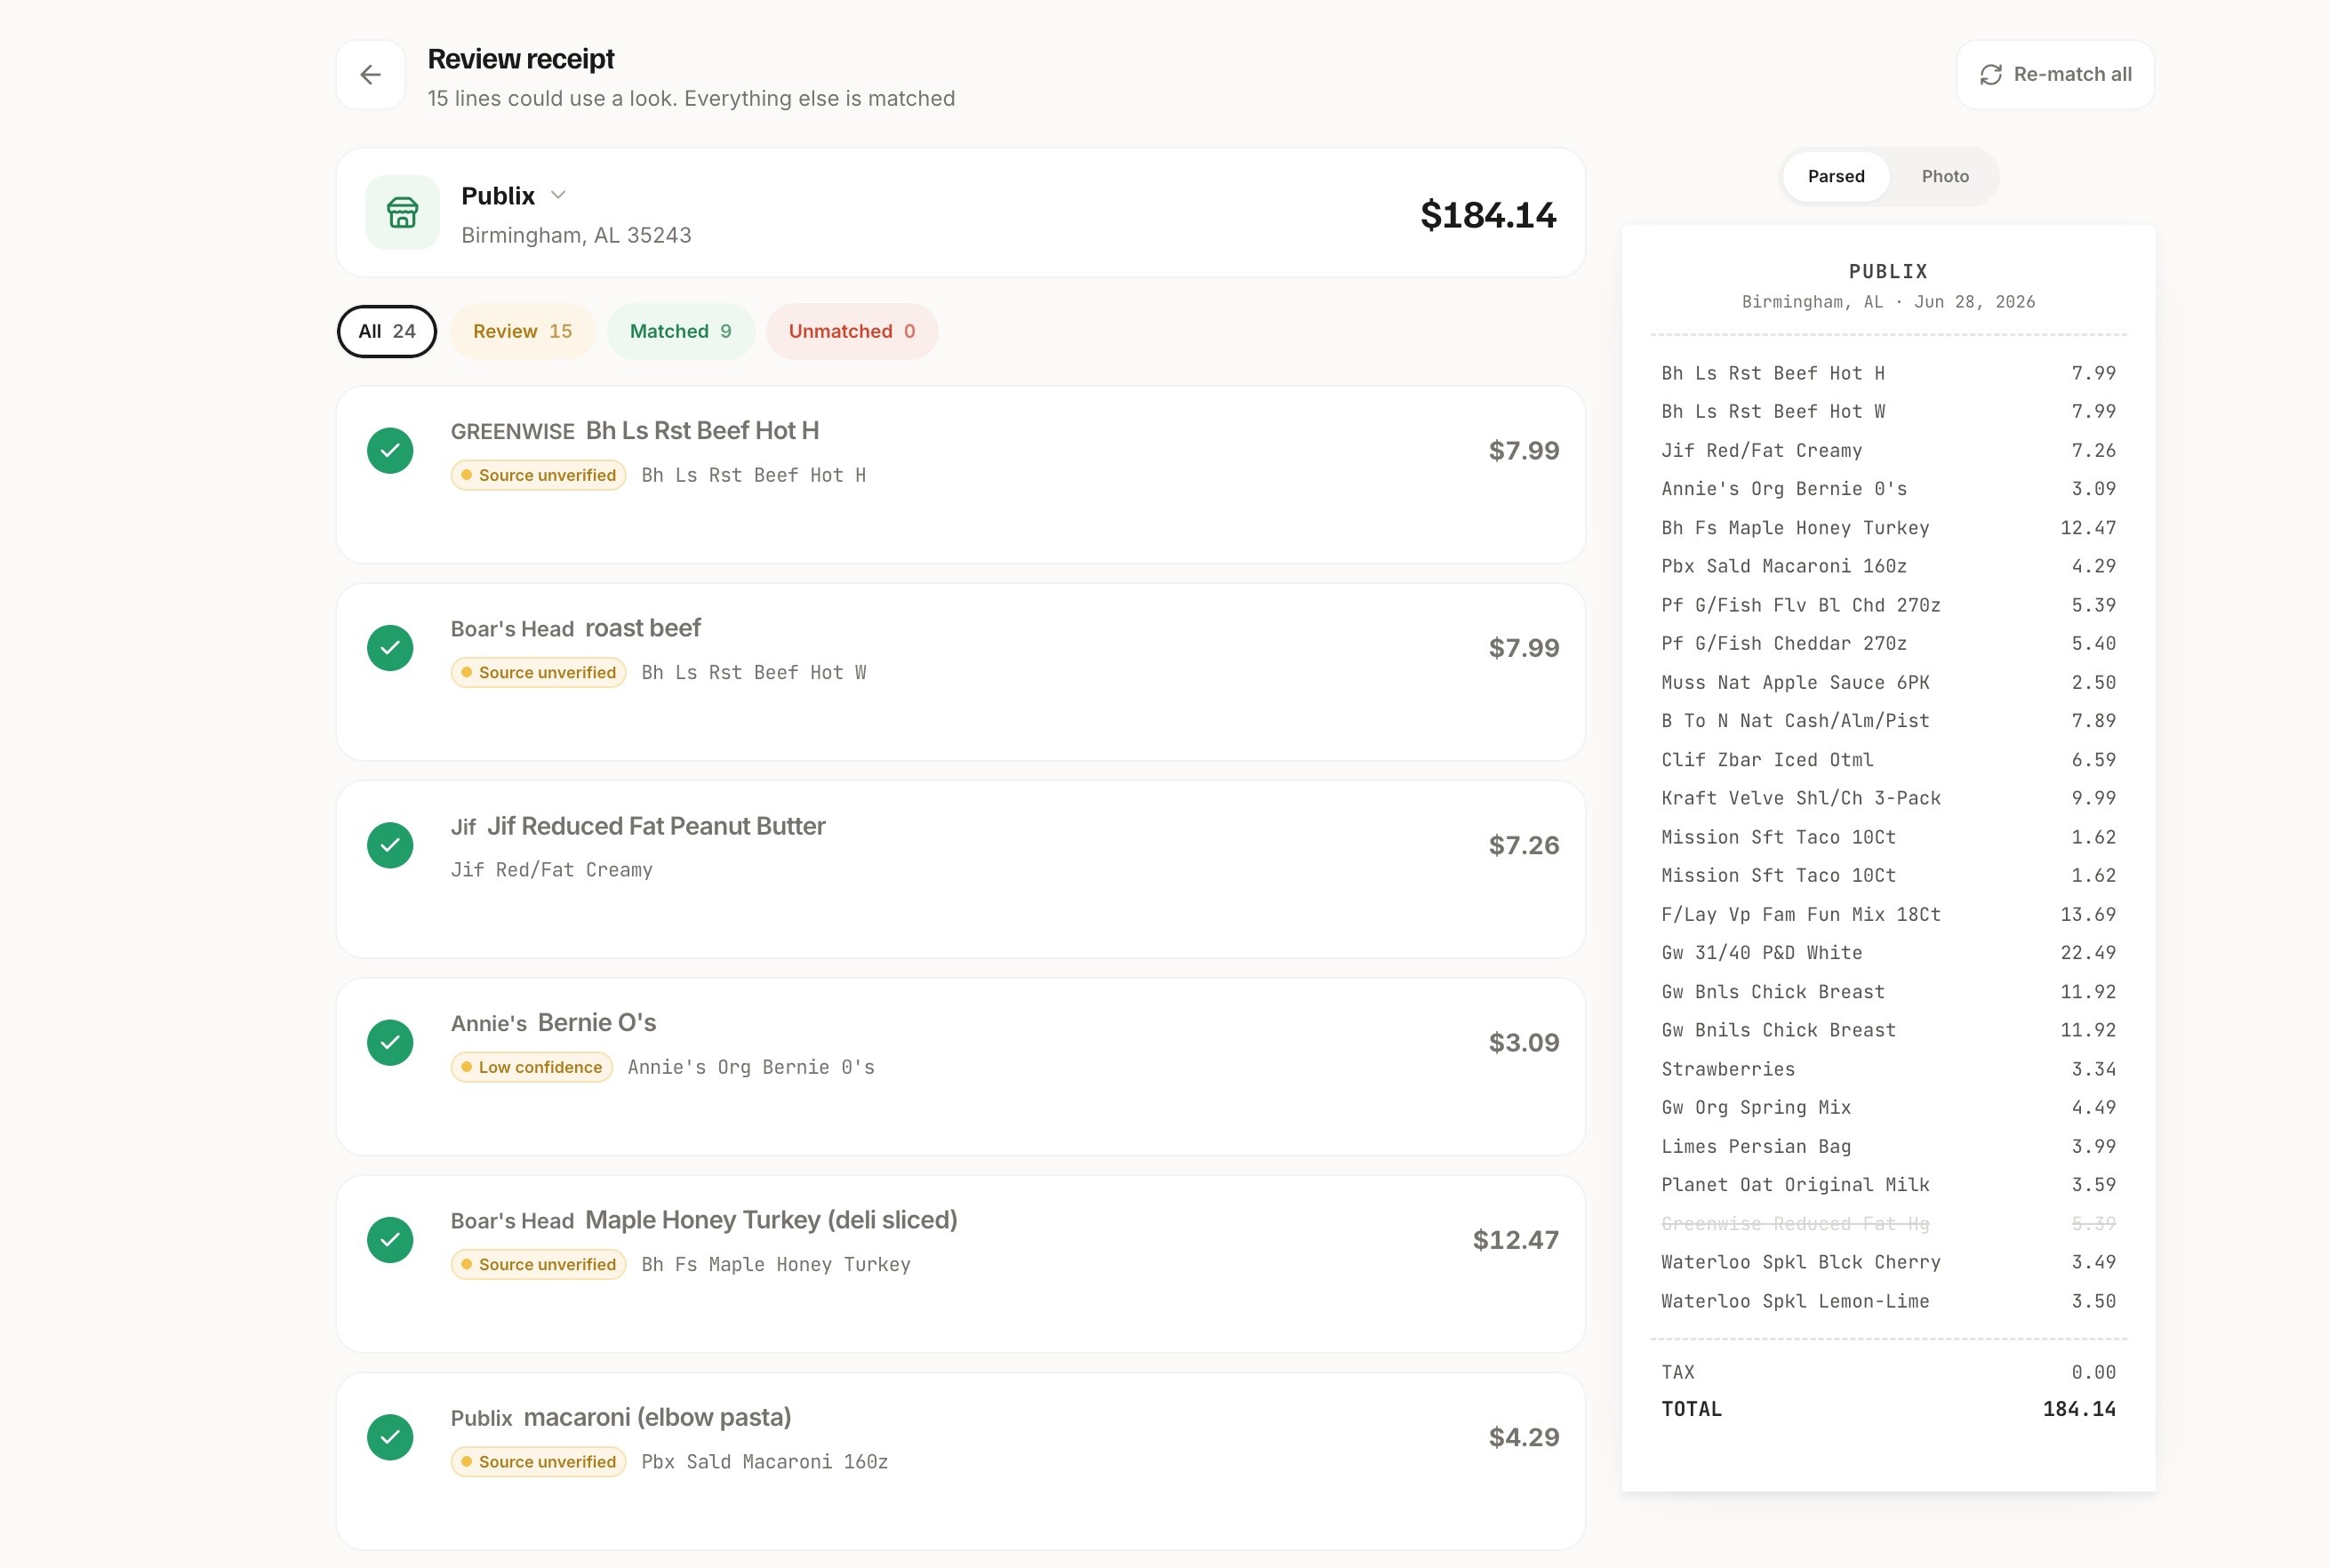Toggle the check for Maple Honey Turkey
The width and height of the screenshot is (2329, 1568).
[390, 1240]
